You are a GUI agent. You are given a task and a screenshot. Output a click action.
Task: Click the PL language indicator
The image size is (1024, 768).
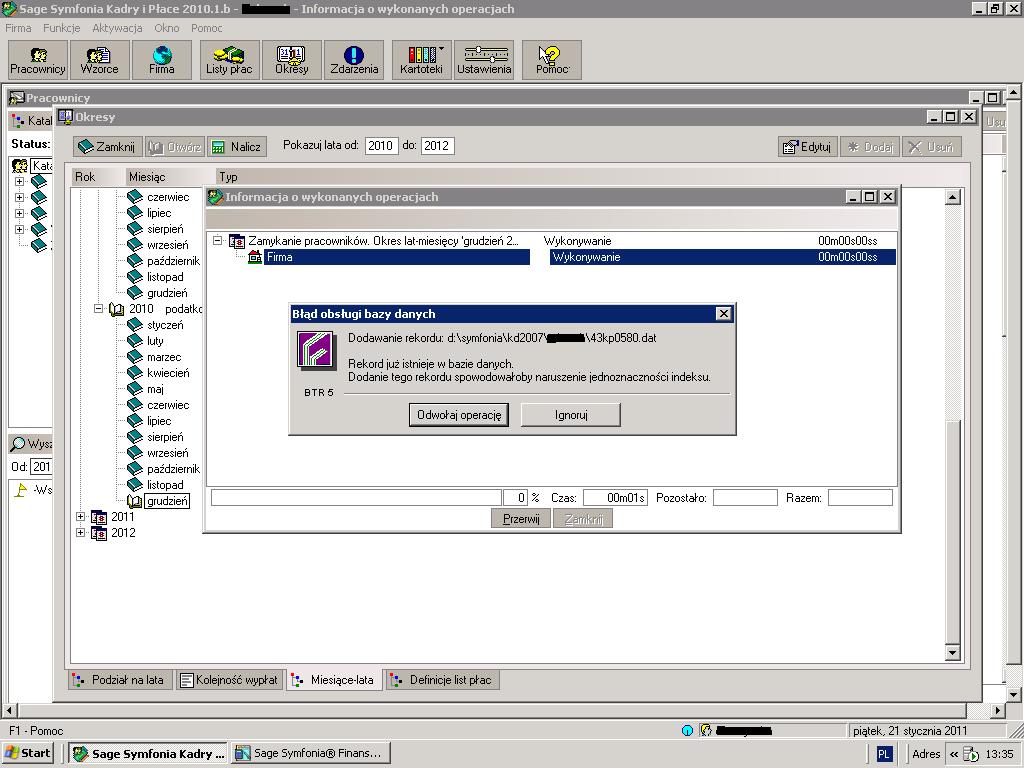click(x=883, y=754)
